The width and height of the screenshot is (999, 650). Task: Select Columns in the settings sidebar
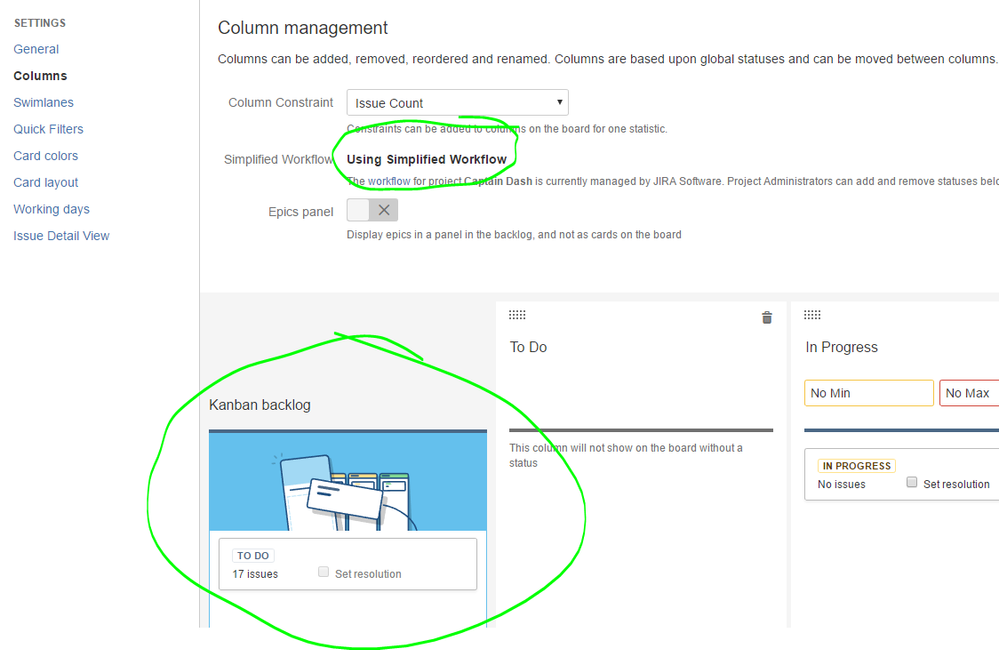40,76
